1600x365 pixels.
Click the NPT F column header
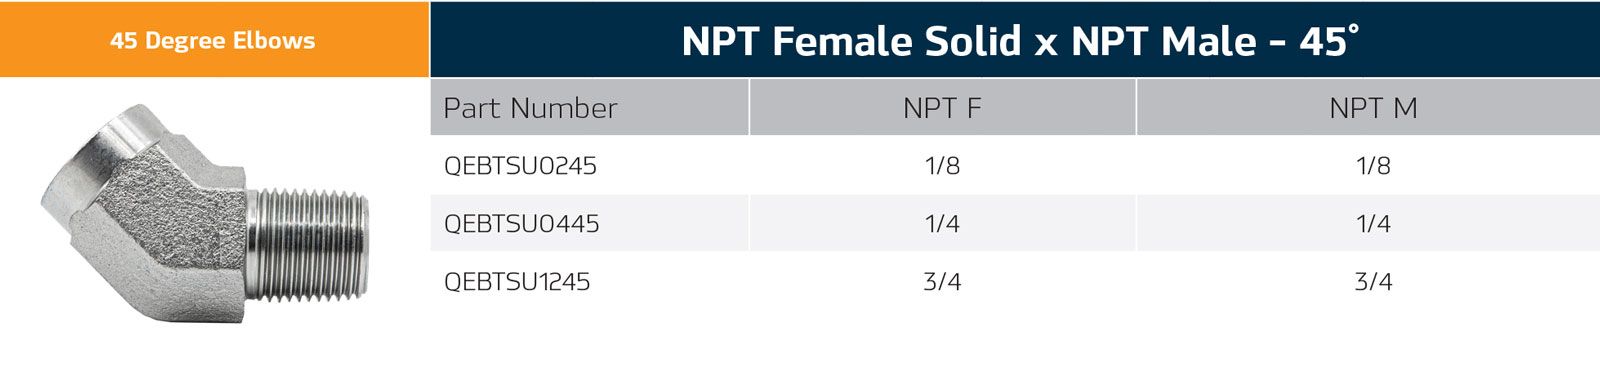(942, 108)
